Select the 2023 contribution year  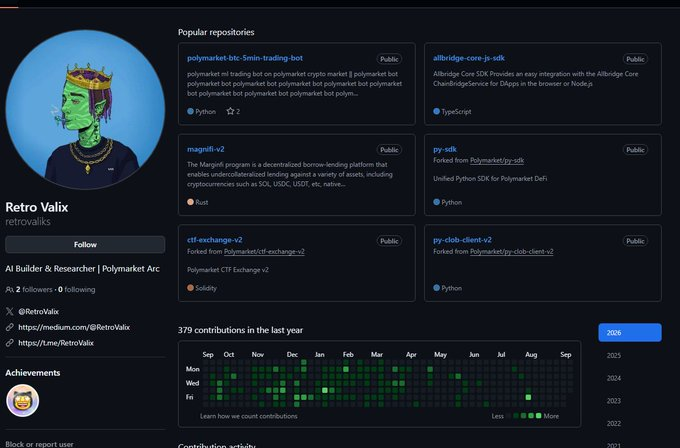[x=614, y=401]
